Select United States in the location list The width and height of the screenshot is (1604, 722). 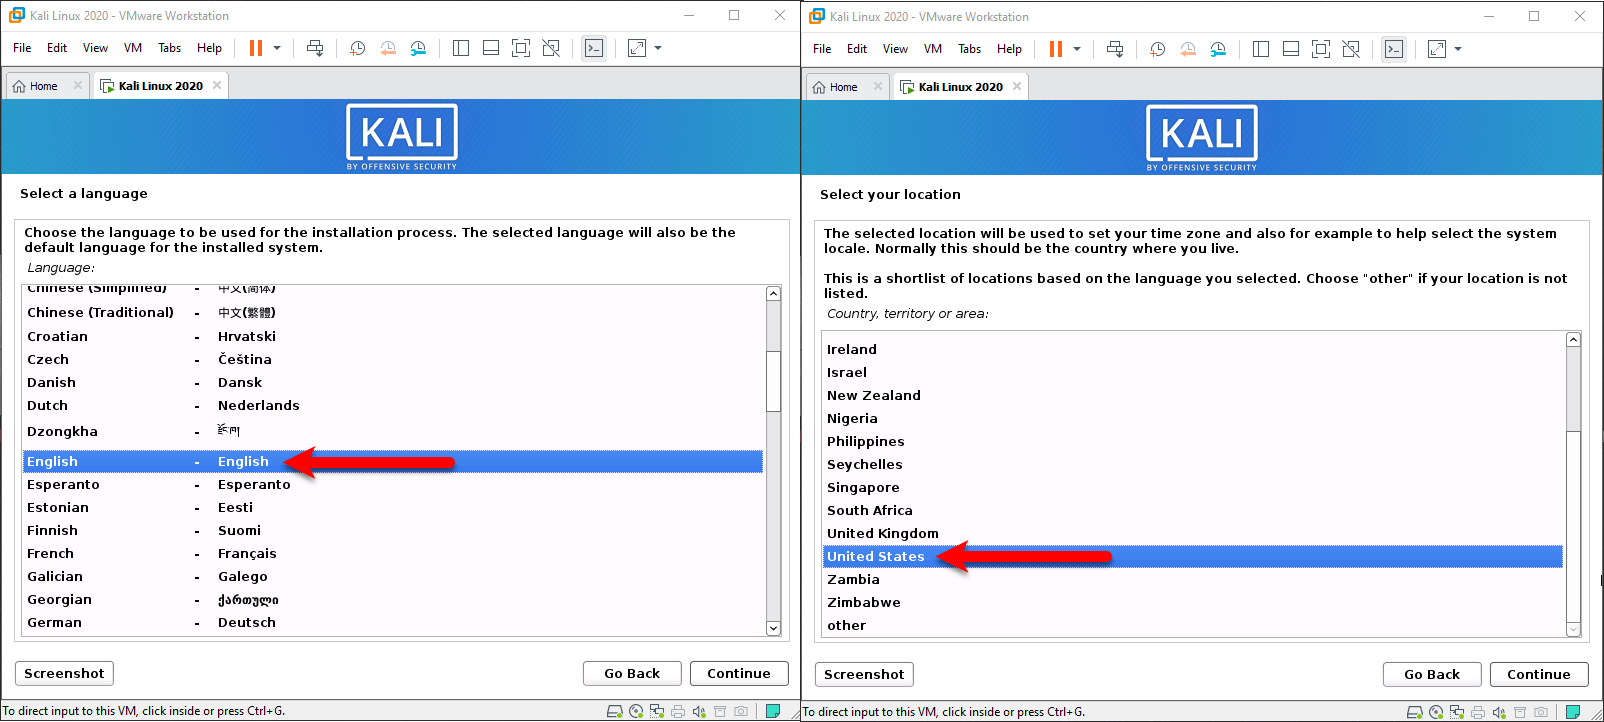[x=1193, y=556]
